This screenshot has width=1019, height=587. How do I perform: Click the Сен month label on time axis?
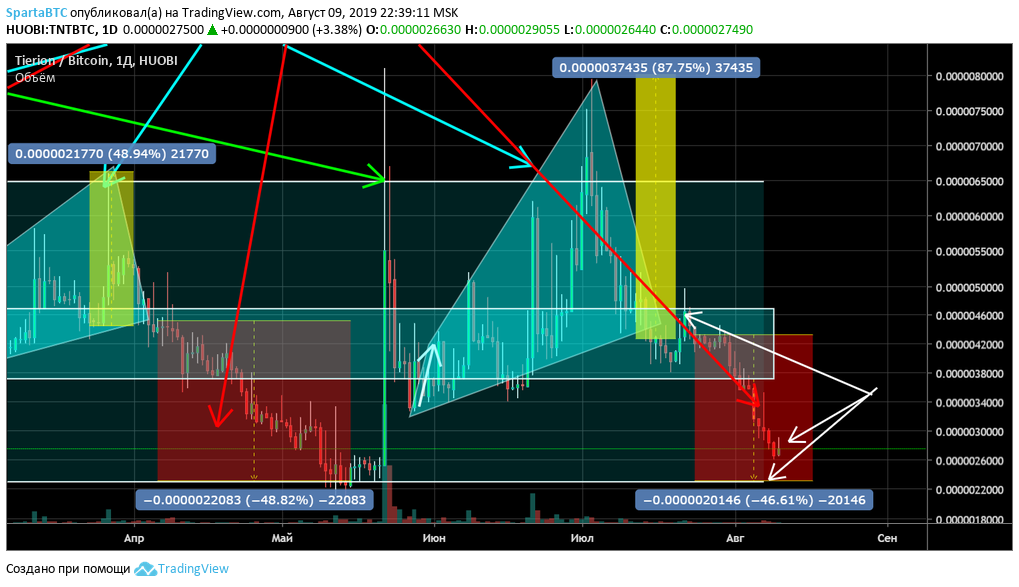pos(887,538)
